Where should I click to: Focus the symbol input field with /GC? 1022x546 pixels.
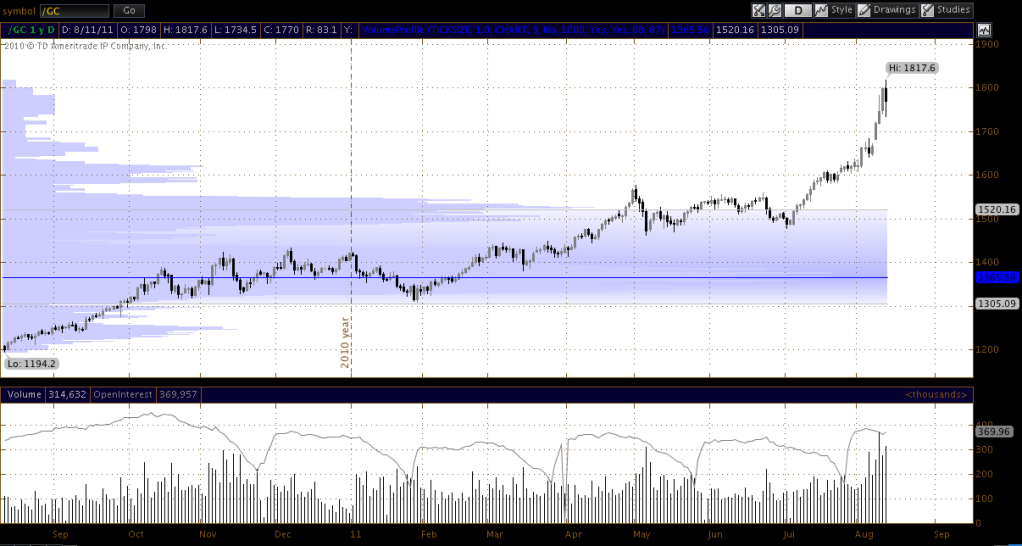[x=73, y=10]
